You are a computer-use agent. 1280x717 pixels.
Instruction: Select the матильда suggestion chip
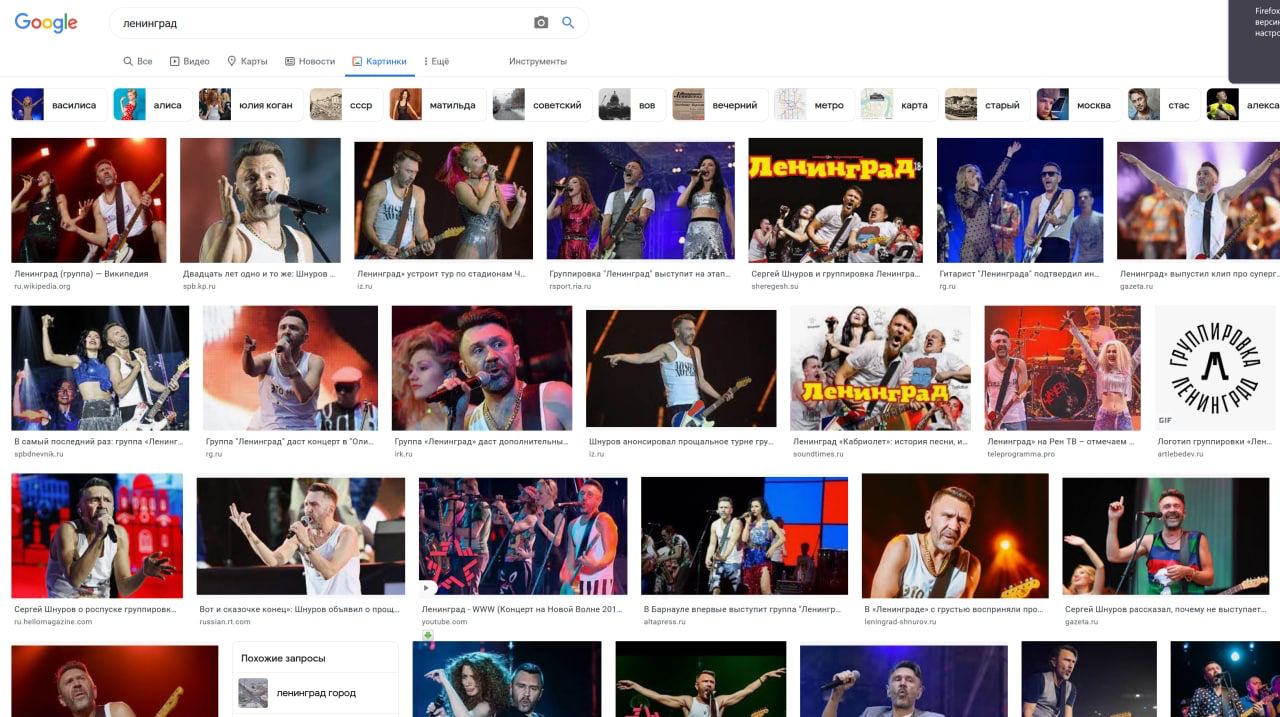tap(437, 105)
